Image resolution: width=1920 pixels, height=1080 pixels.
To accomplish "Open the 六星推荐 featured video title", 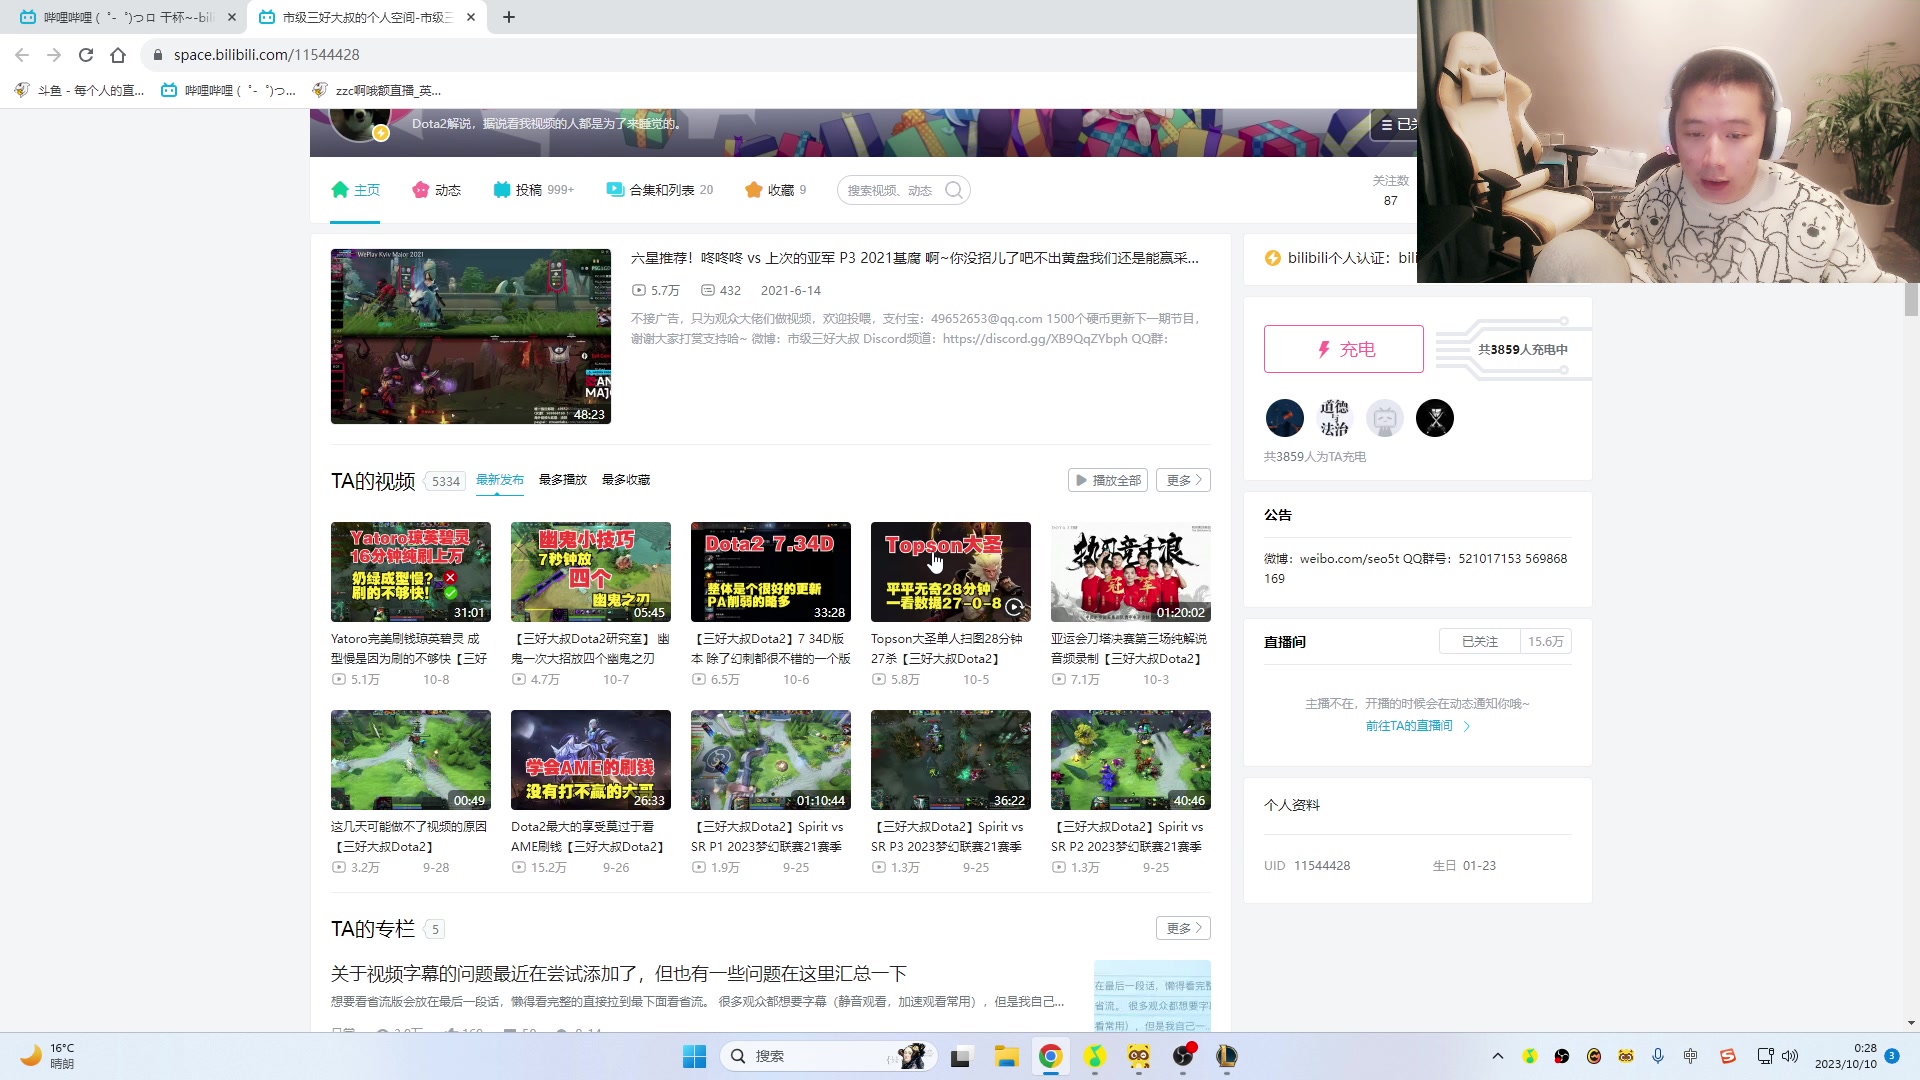I will 914,258.
